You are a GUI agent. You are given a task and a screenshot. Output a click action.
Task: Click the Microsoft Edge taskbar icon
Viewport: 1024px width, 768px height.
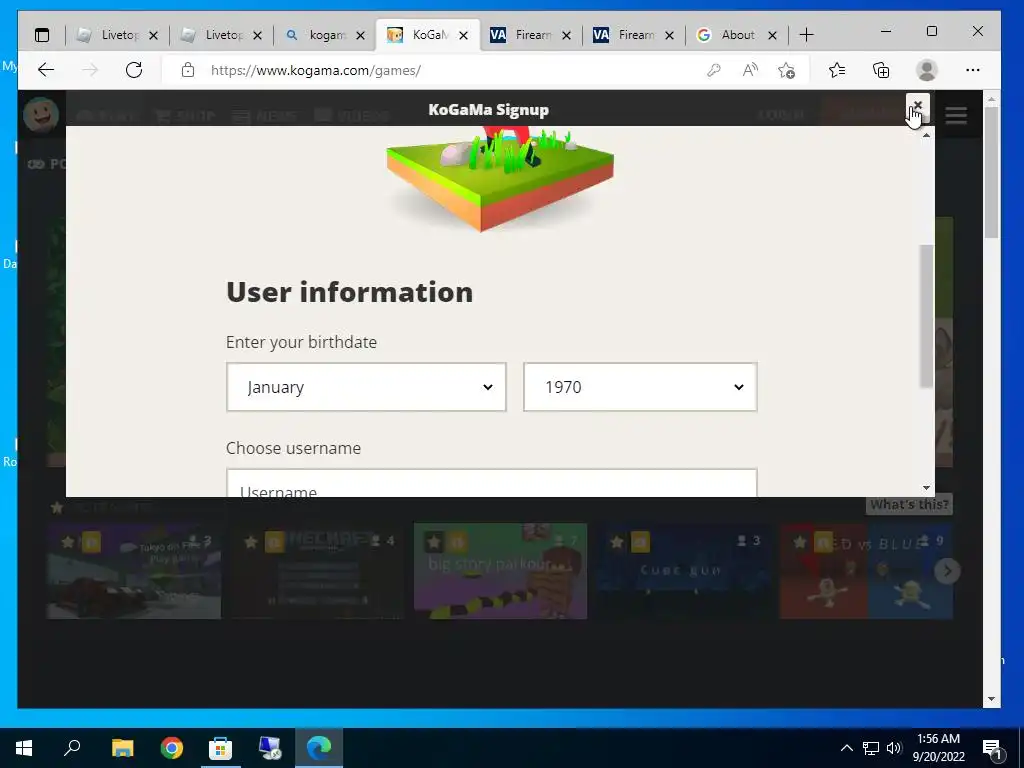tap(319, 748)
